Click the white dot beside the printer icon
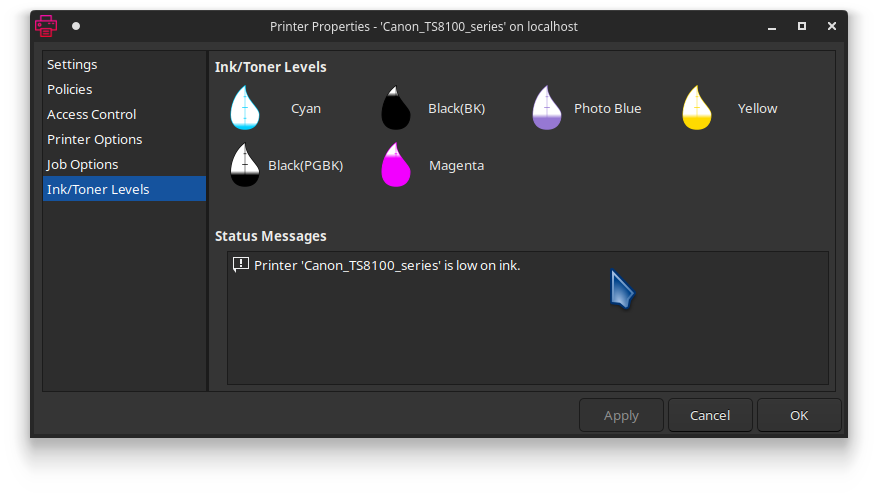Screen dimensions: 878x500 coord(76,26)
